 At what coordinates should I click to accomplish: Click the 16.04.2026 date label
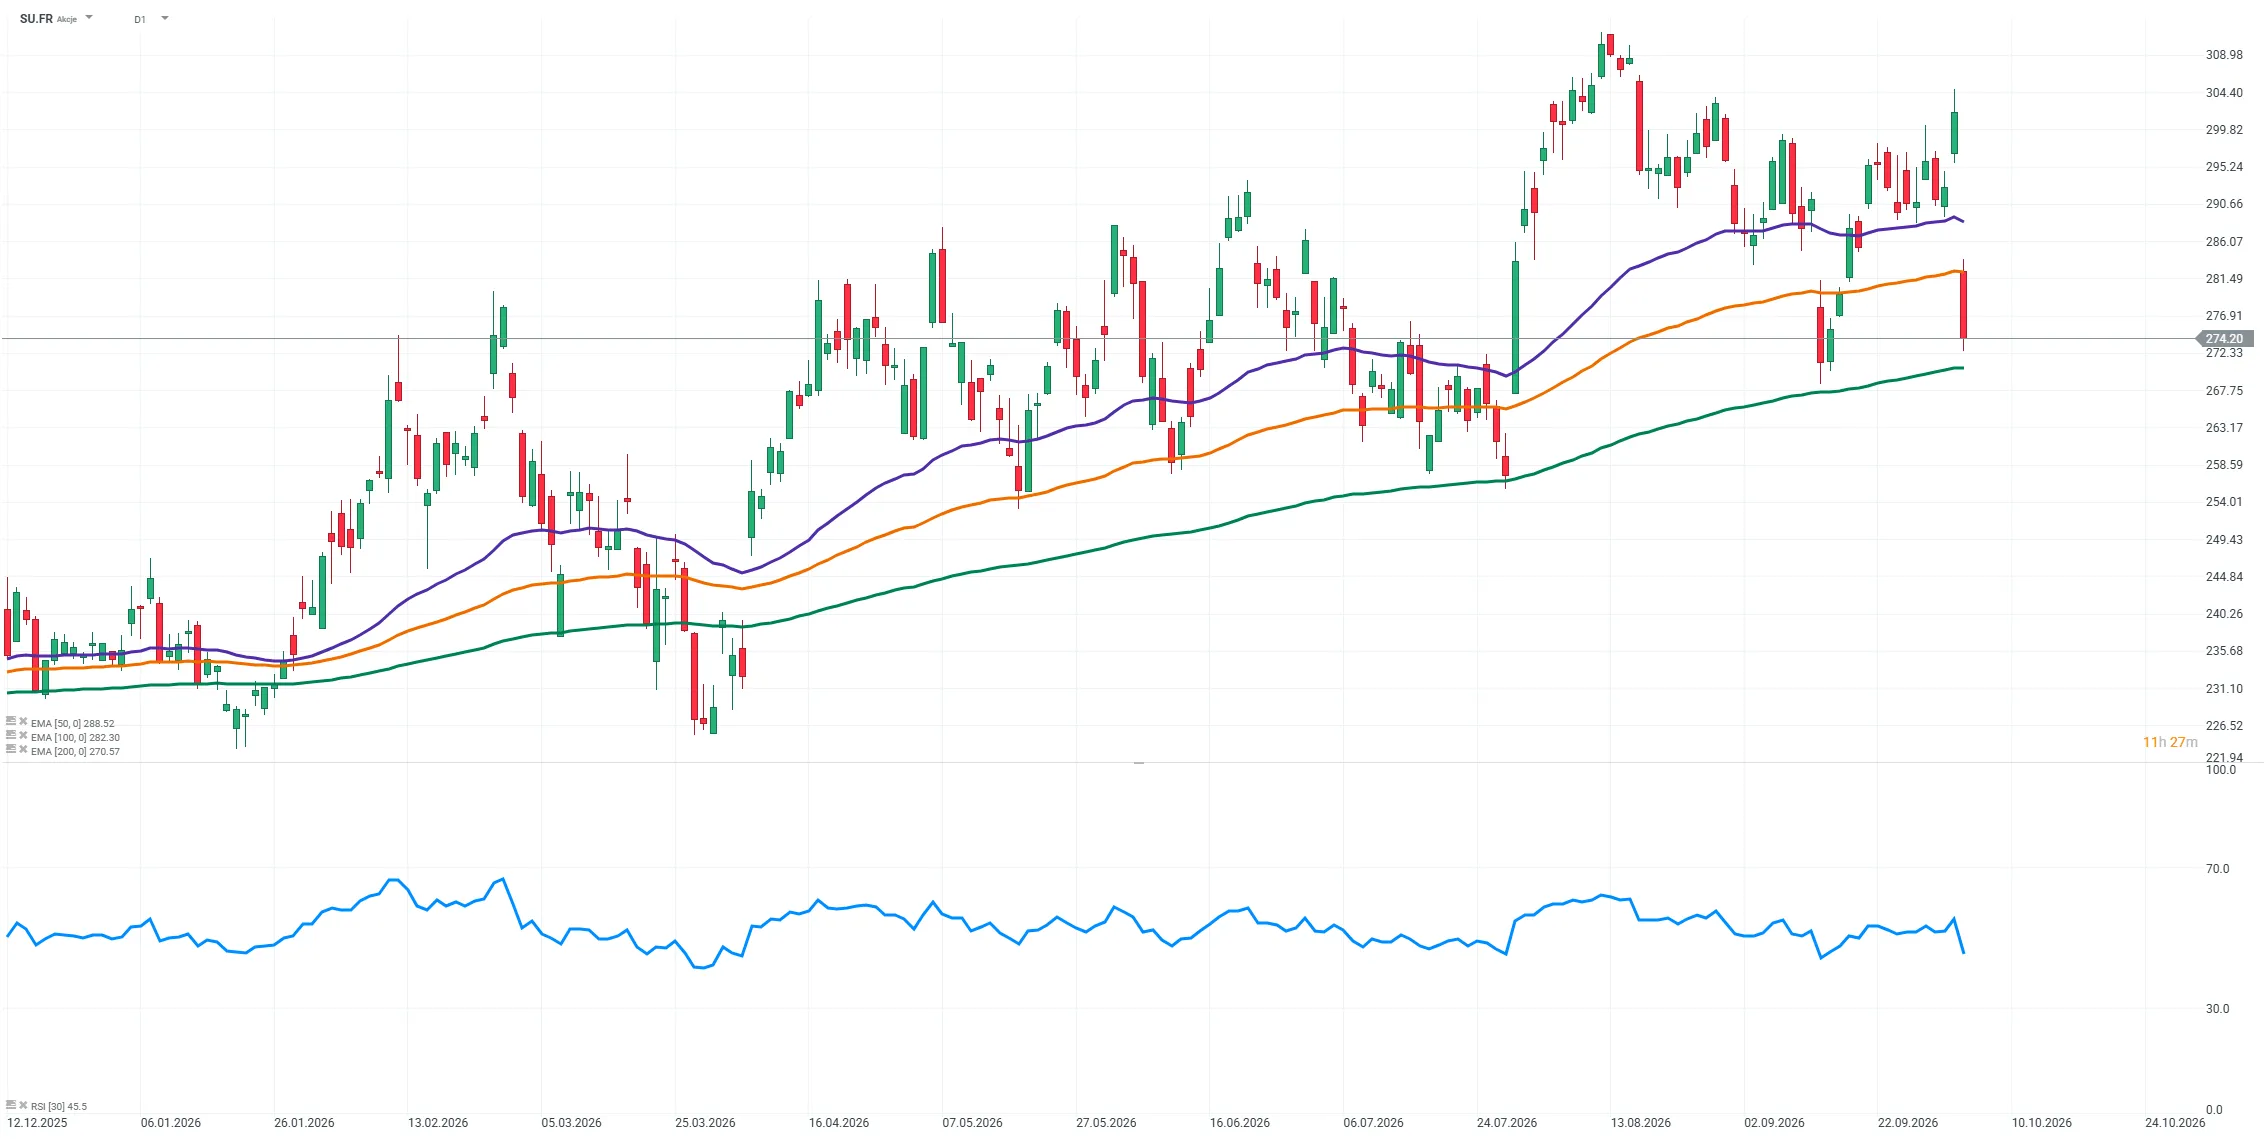pos(839,1123)
